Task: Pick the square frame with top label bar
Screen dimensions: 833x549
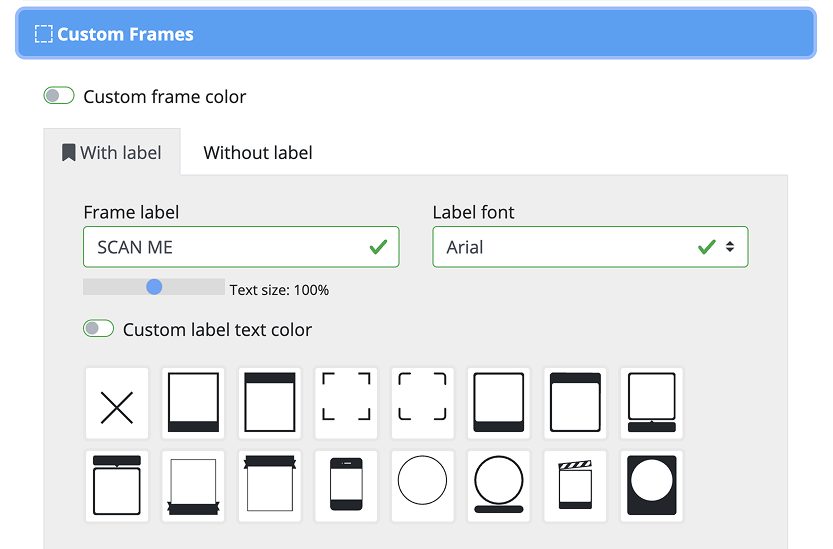Action: (x=270, y=404)
